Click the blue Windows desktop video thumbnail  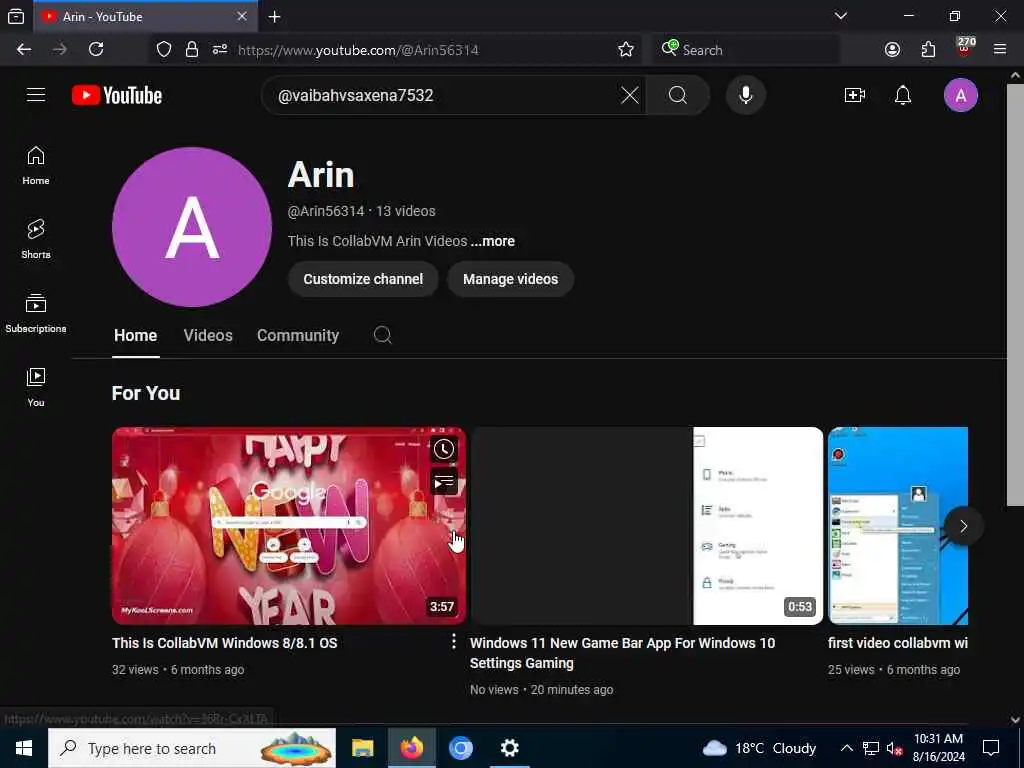(898, 526)
